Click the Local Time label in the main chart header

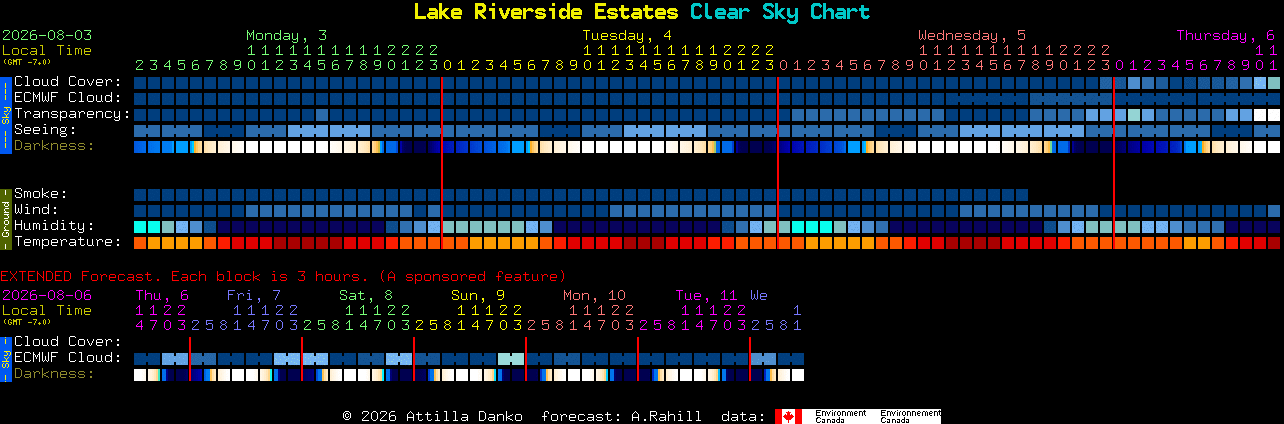coord(47,50)
